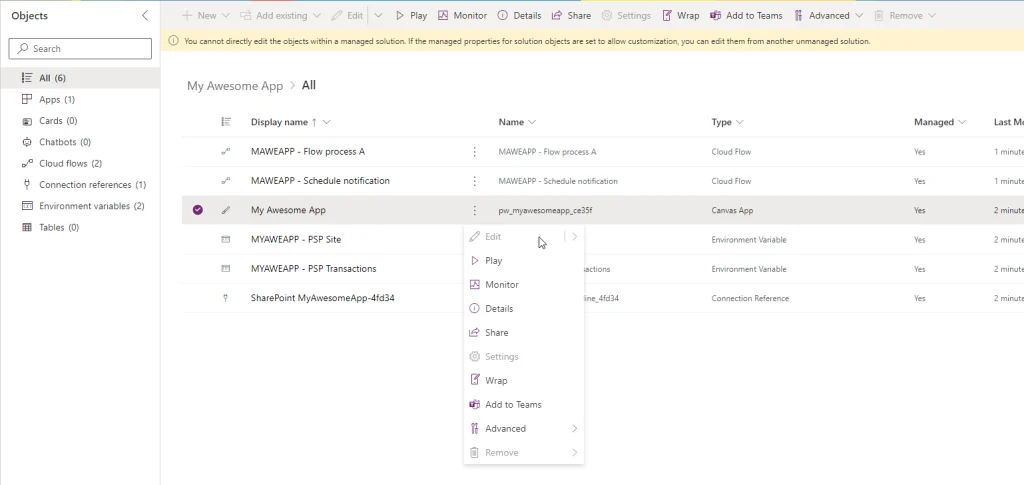This screenshot has width=1024, height=485.
Task: Click the pw_myawesomeapp_ce35f name cell
Action: click(545, 211)
